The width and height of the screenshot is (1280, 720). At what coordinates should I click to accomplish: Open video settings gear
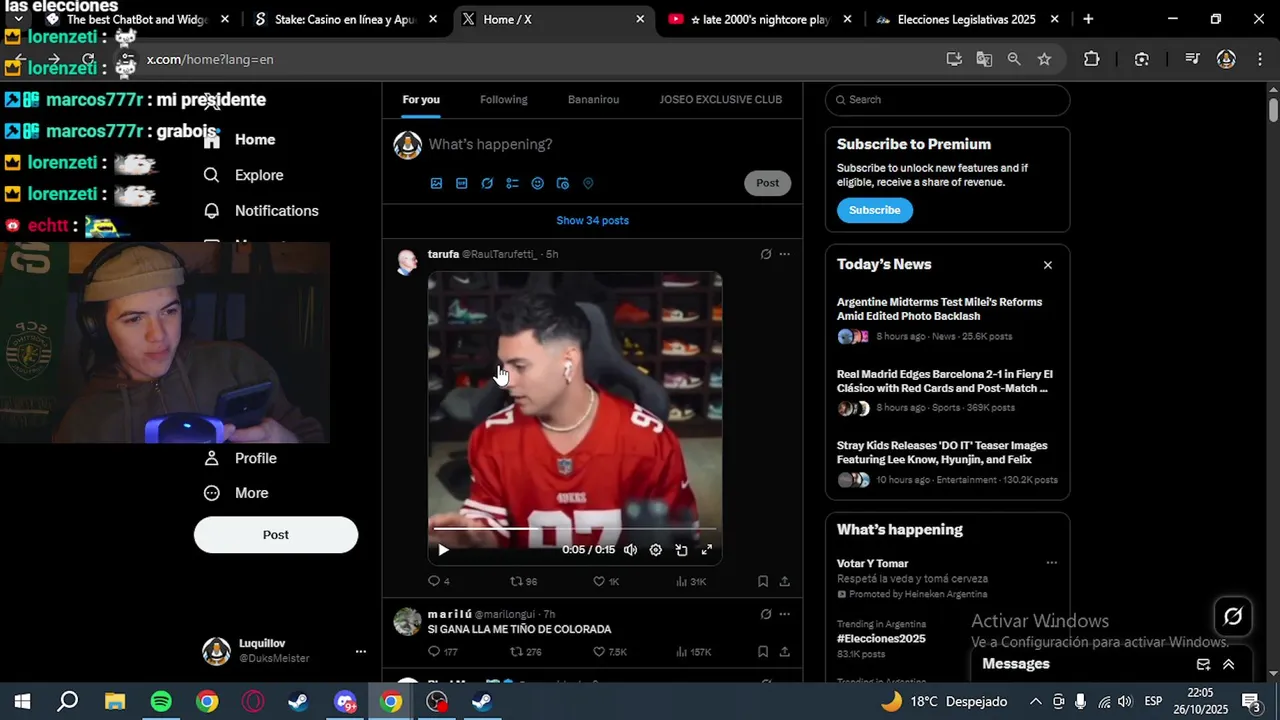click(x=656, y=549)
